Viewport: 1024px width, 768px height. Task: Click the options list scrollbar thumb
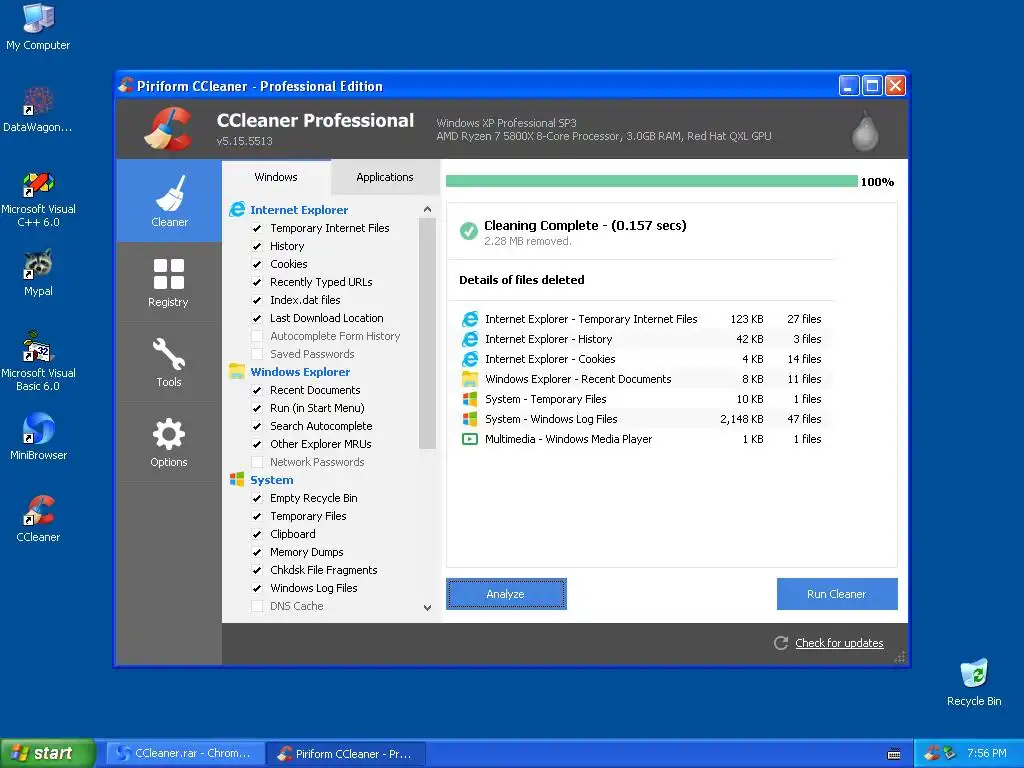(427, 334)
